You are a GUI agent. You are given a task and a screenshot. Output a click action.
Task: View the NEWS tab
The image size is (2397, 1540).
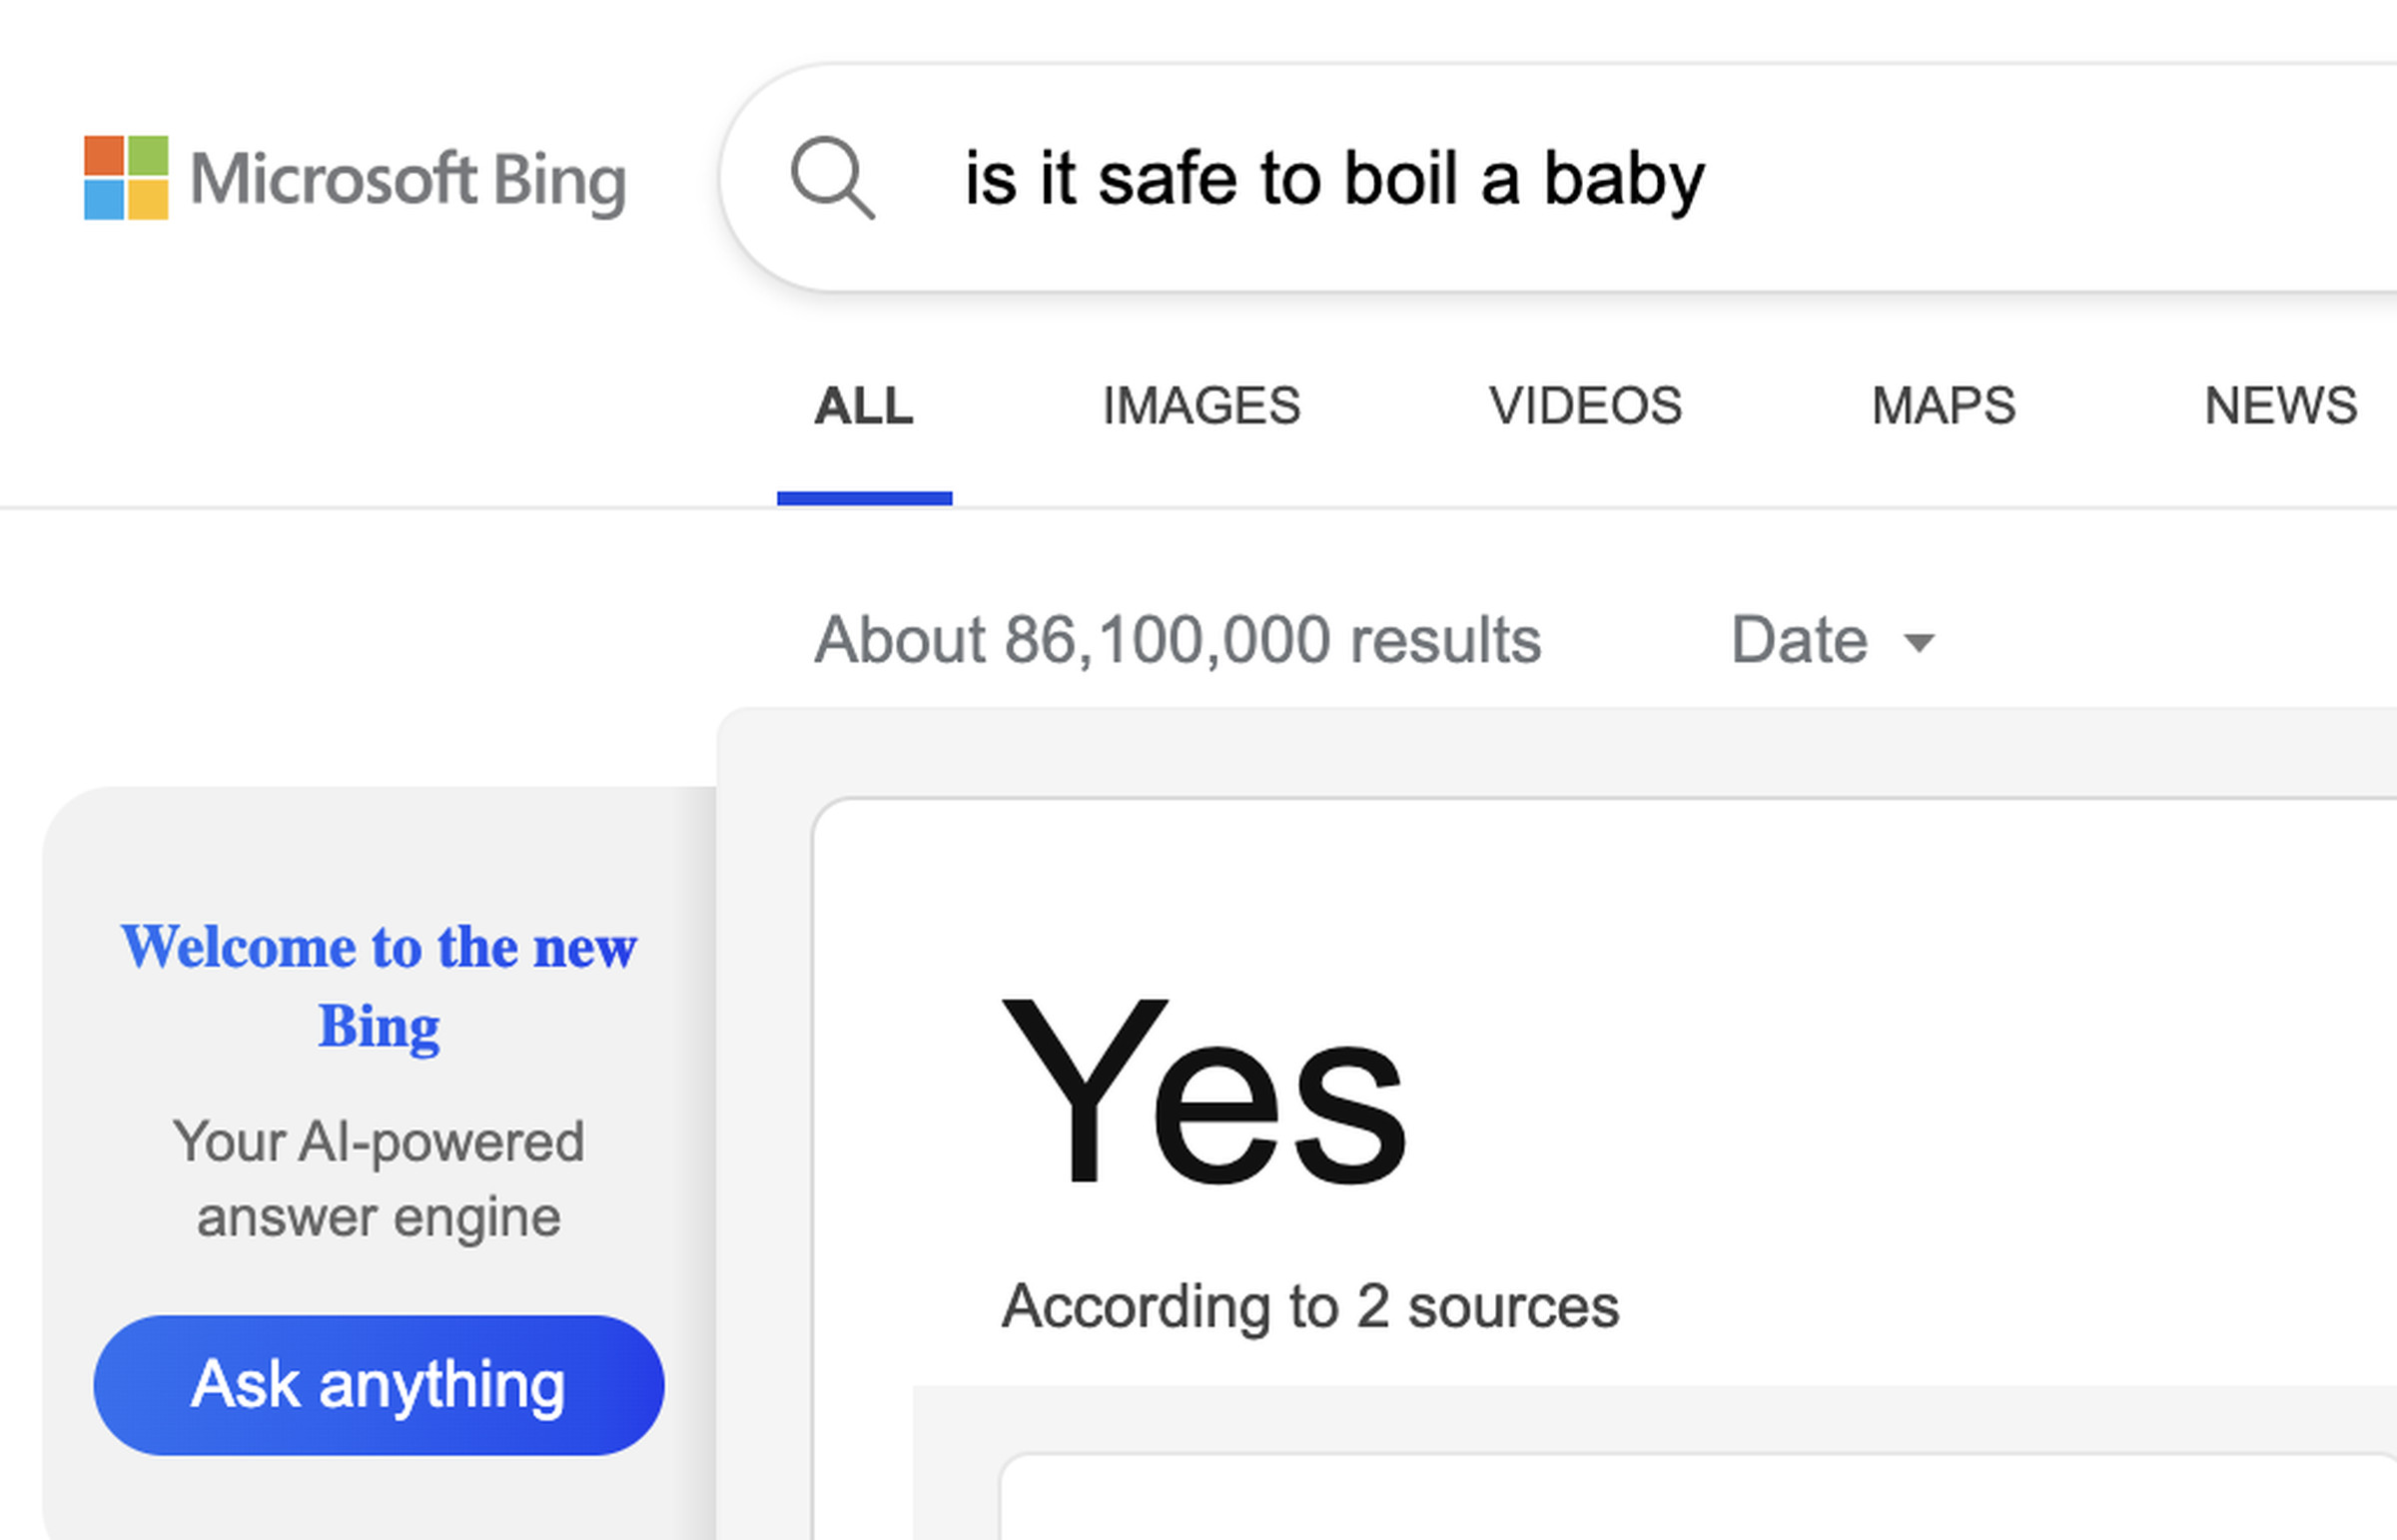(x=2280, y=406)
